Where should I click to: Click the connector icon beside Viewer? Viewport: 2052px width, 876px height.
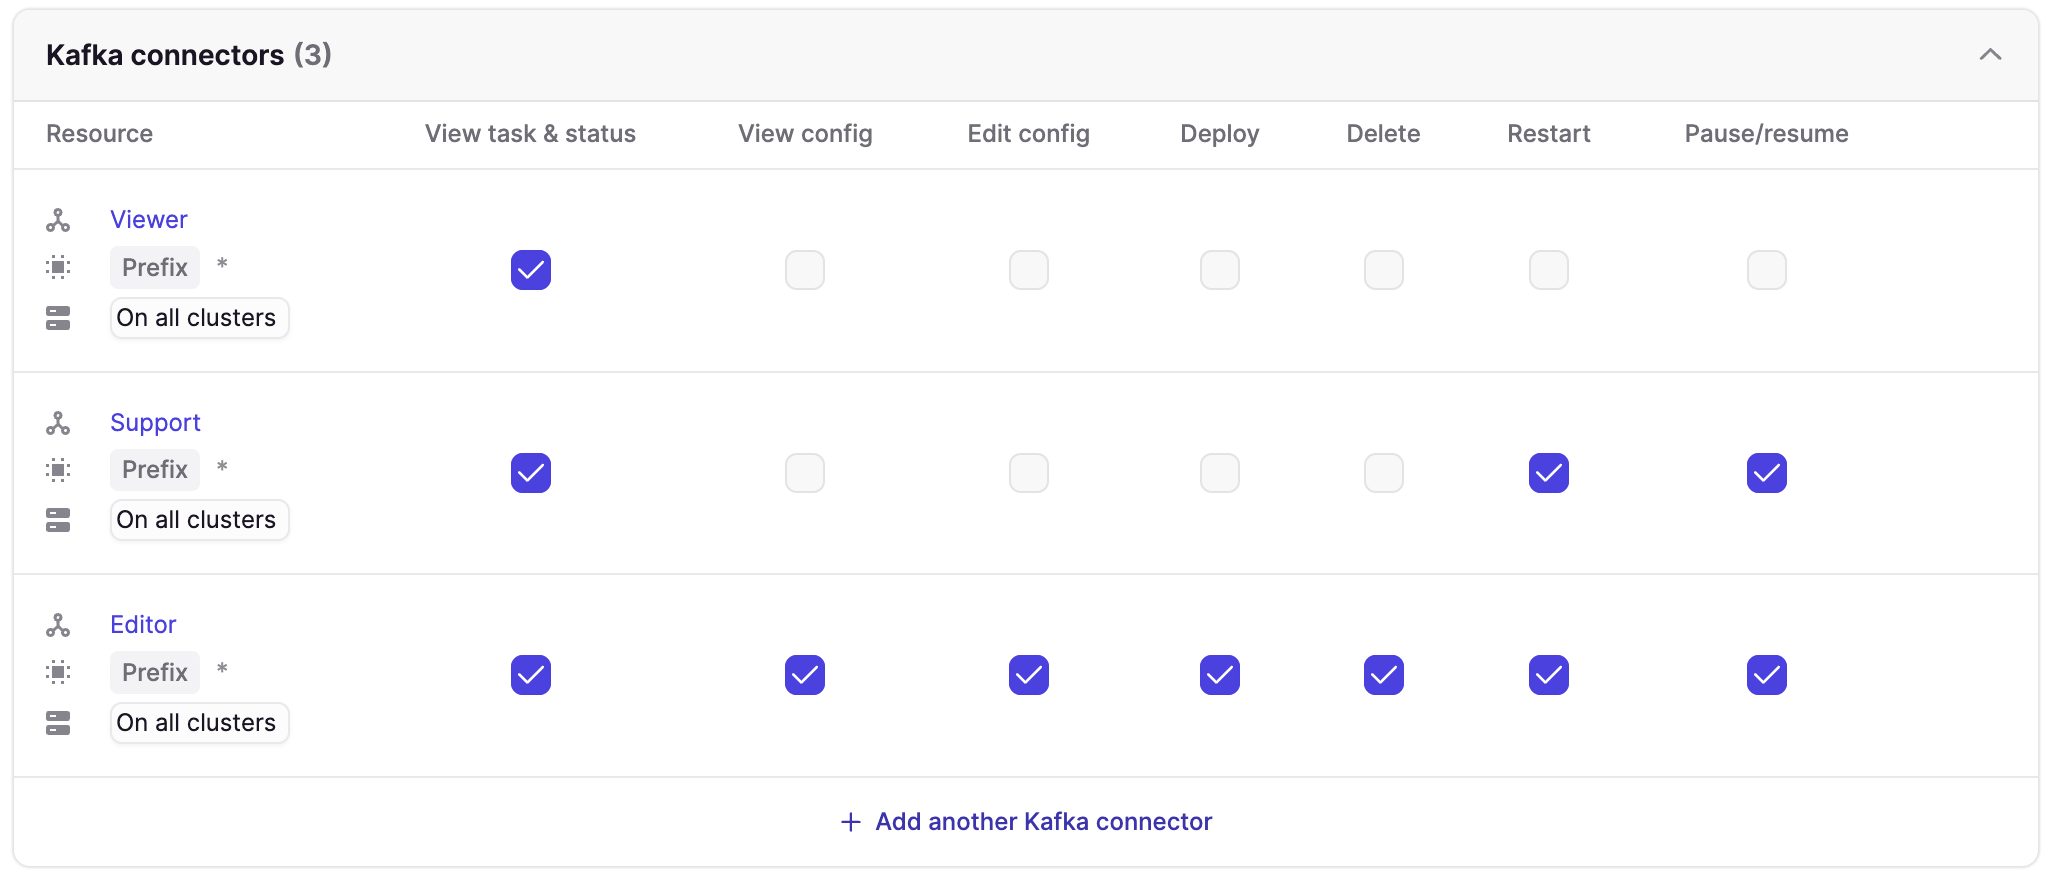point(58,220)
